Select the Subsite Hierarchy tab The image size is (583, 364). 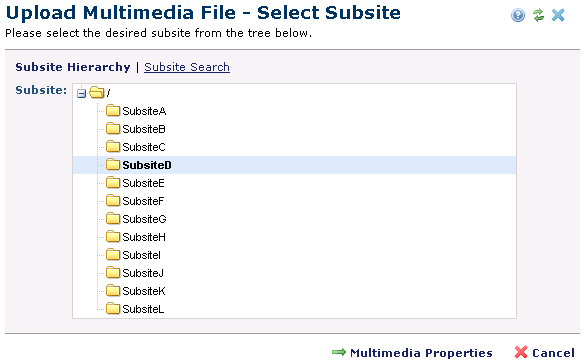click(x=73, y=67)
